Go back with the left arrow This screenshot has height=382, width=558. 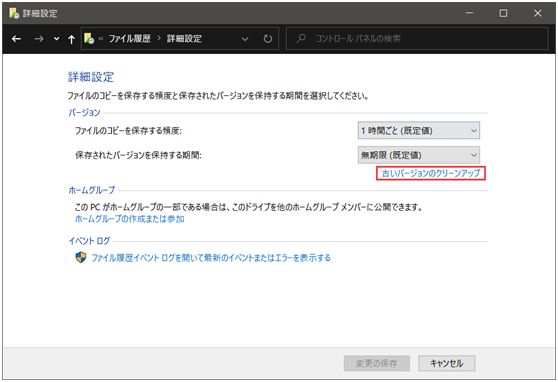(16, 39)
